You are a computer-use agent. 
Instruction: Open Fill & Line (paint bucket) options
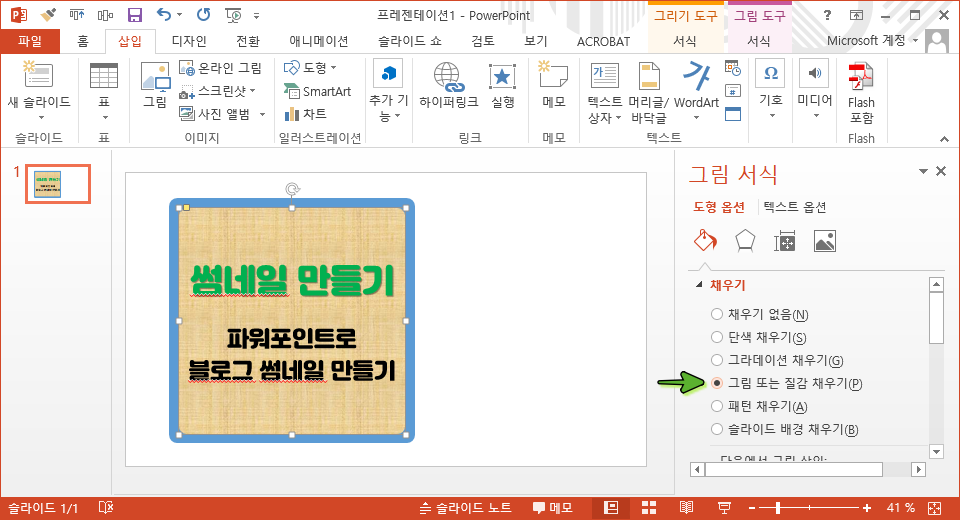pyautogui.click(x=705, y=241)
